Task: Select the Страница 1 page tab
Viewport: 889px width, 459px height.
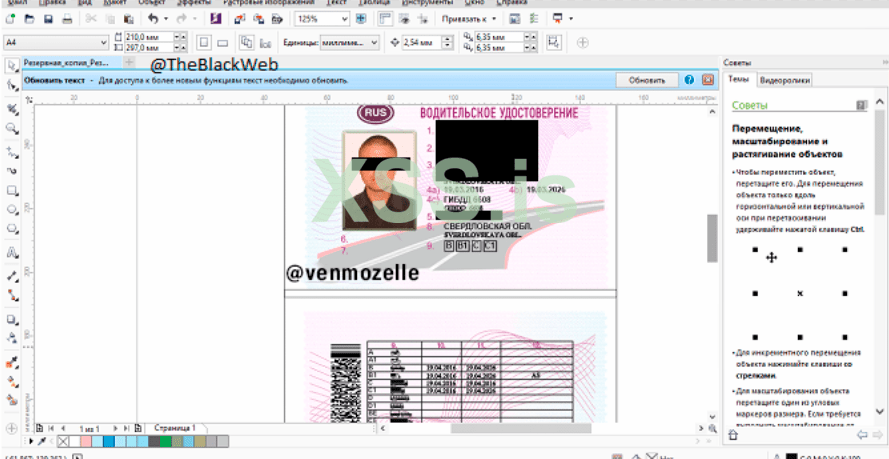Action: 175,428
